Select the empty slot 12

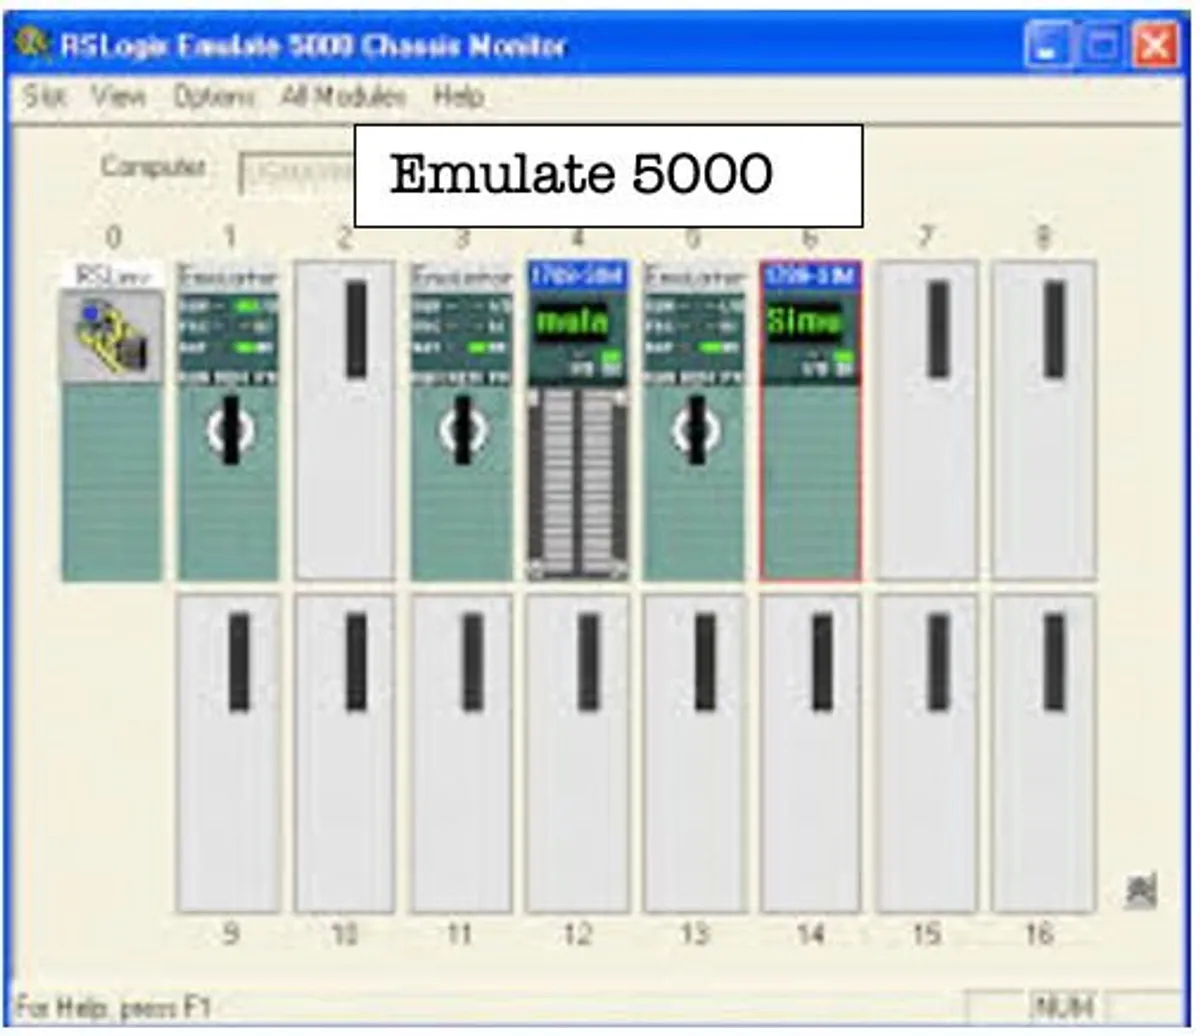pyautogui.click(x=578, y=753)
